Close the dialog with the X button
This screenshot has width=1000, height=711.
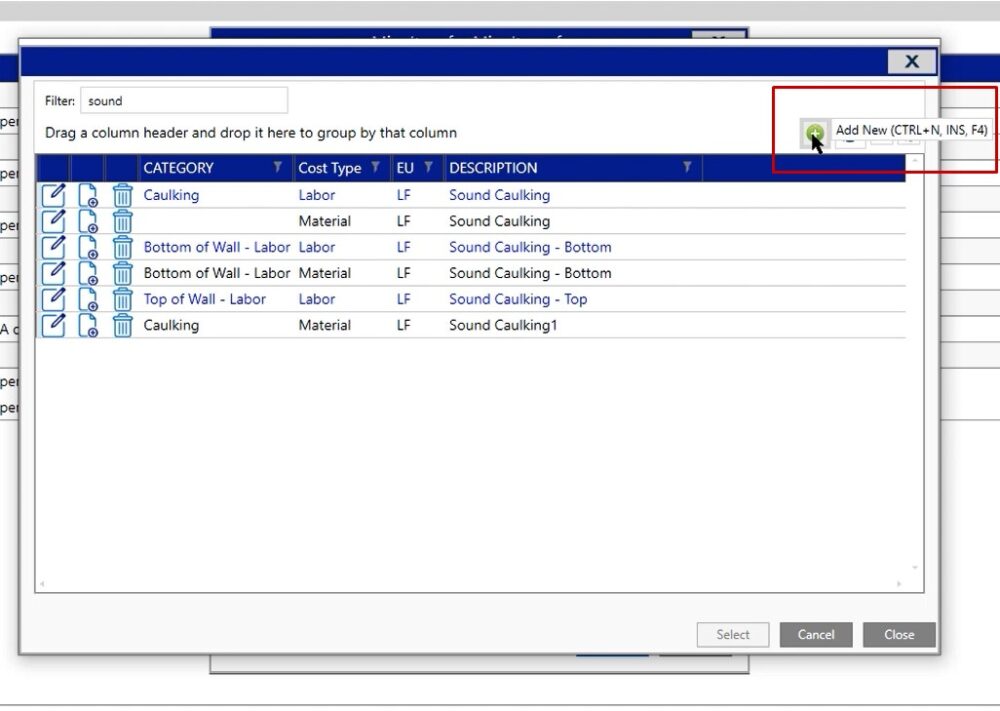tap(911, 61)
